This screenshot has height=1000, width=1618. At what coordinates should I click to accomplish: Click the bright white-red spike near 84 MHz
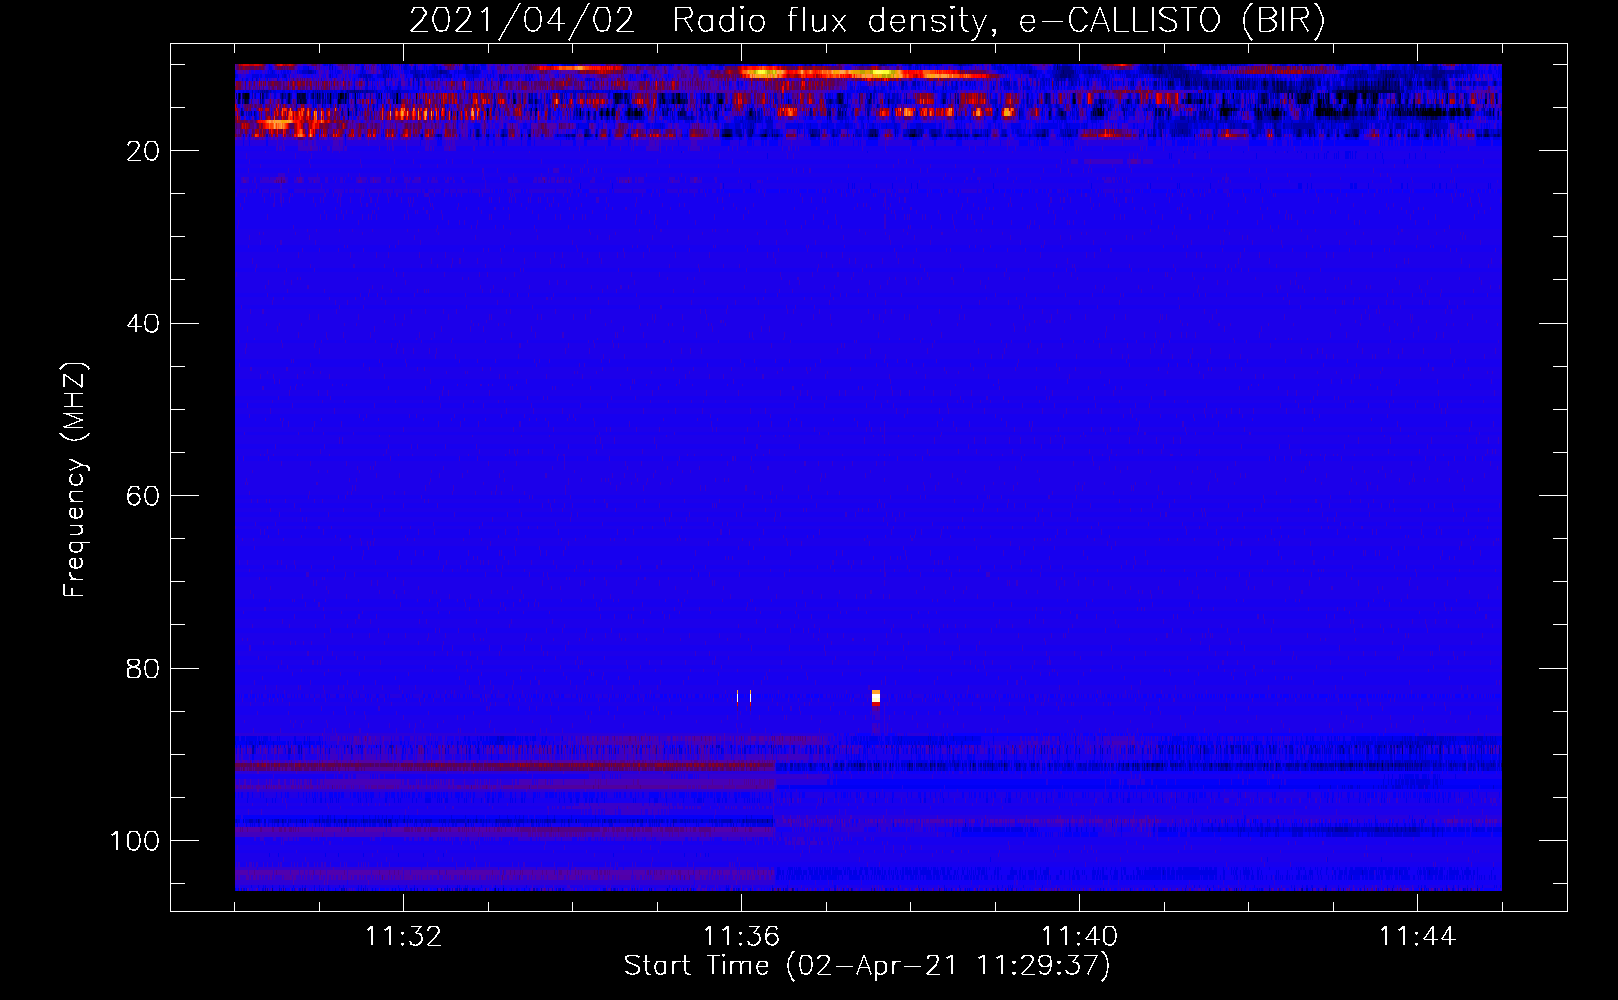point(876,698)
